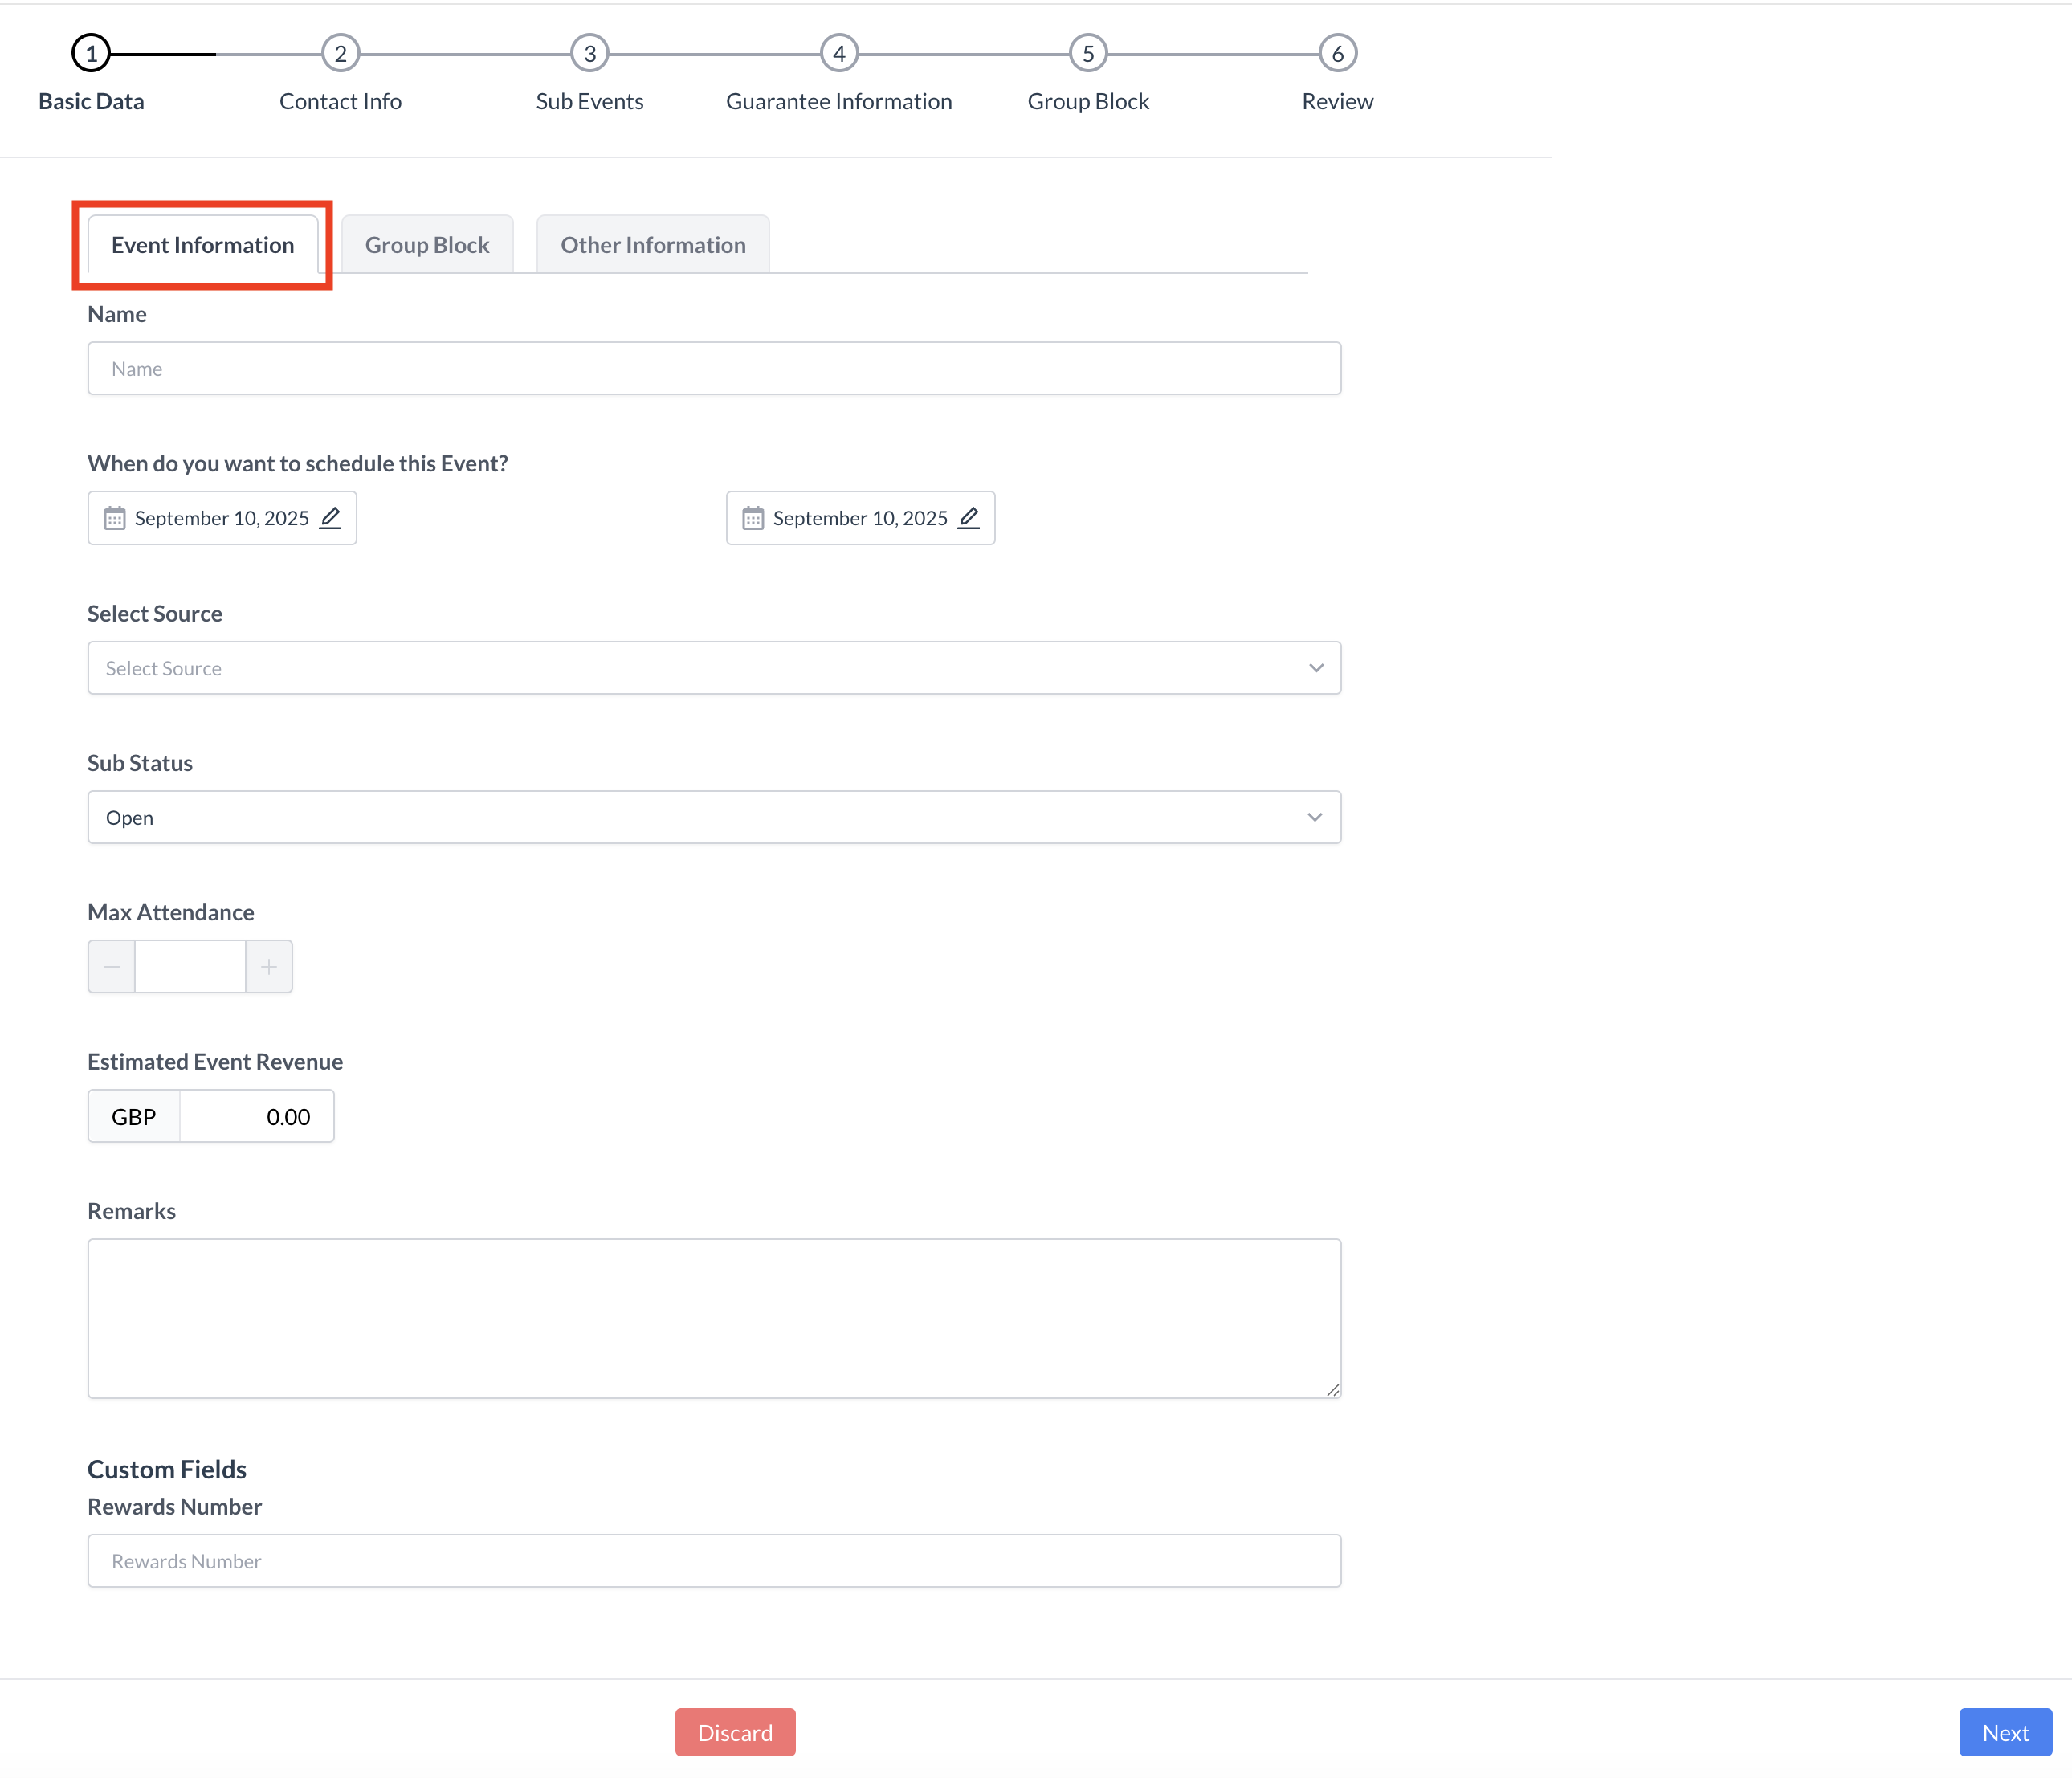Focus the Remarks text area
This screenshot has width=2072, height=1778.
click(x=714, y=1318)
